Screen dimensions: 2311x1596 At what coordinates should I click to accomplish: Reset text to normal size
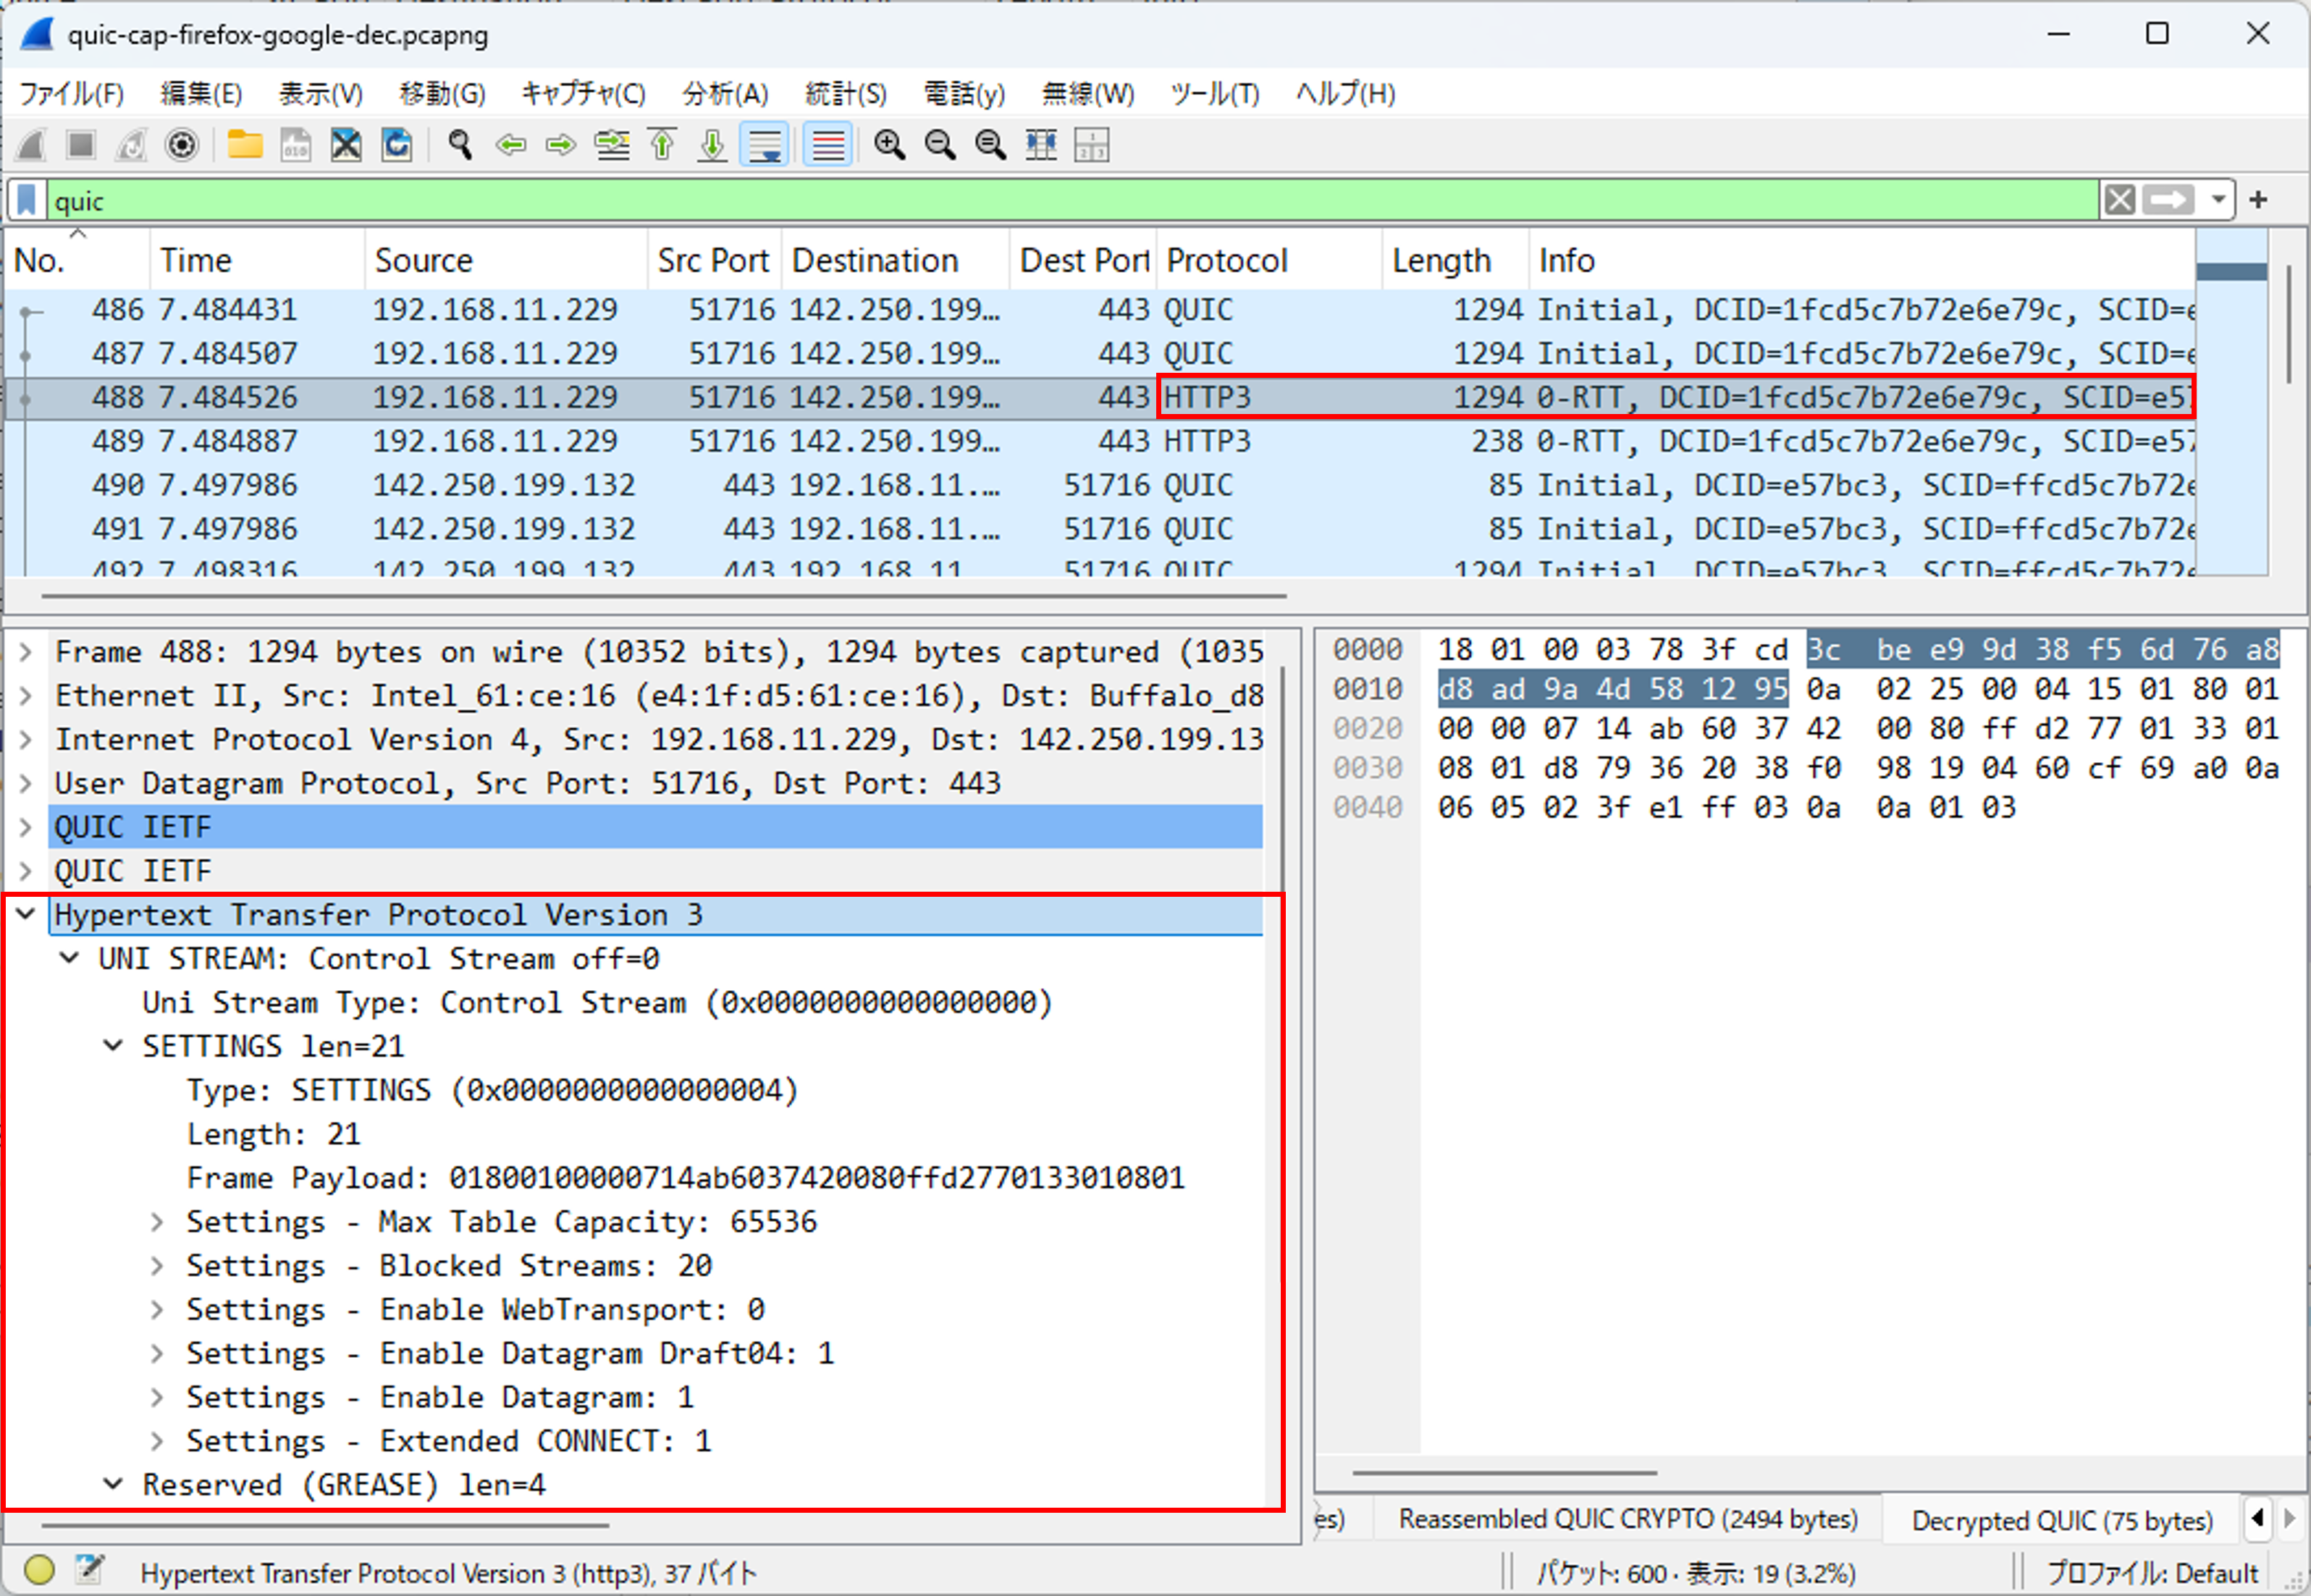click(990, 145)
